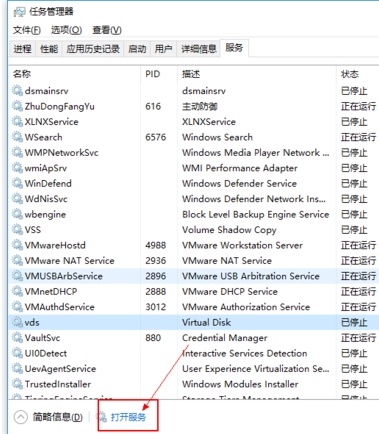
Task: Click the Credential Manager description
Action: coord(225,338)
